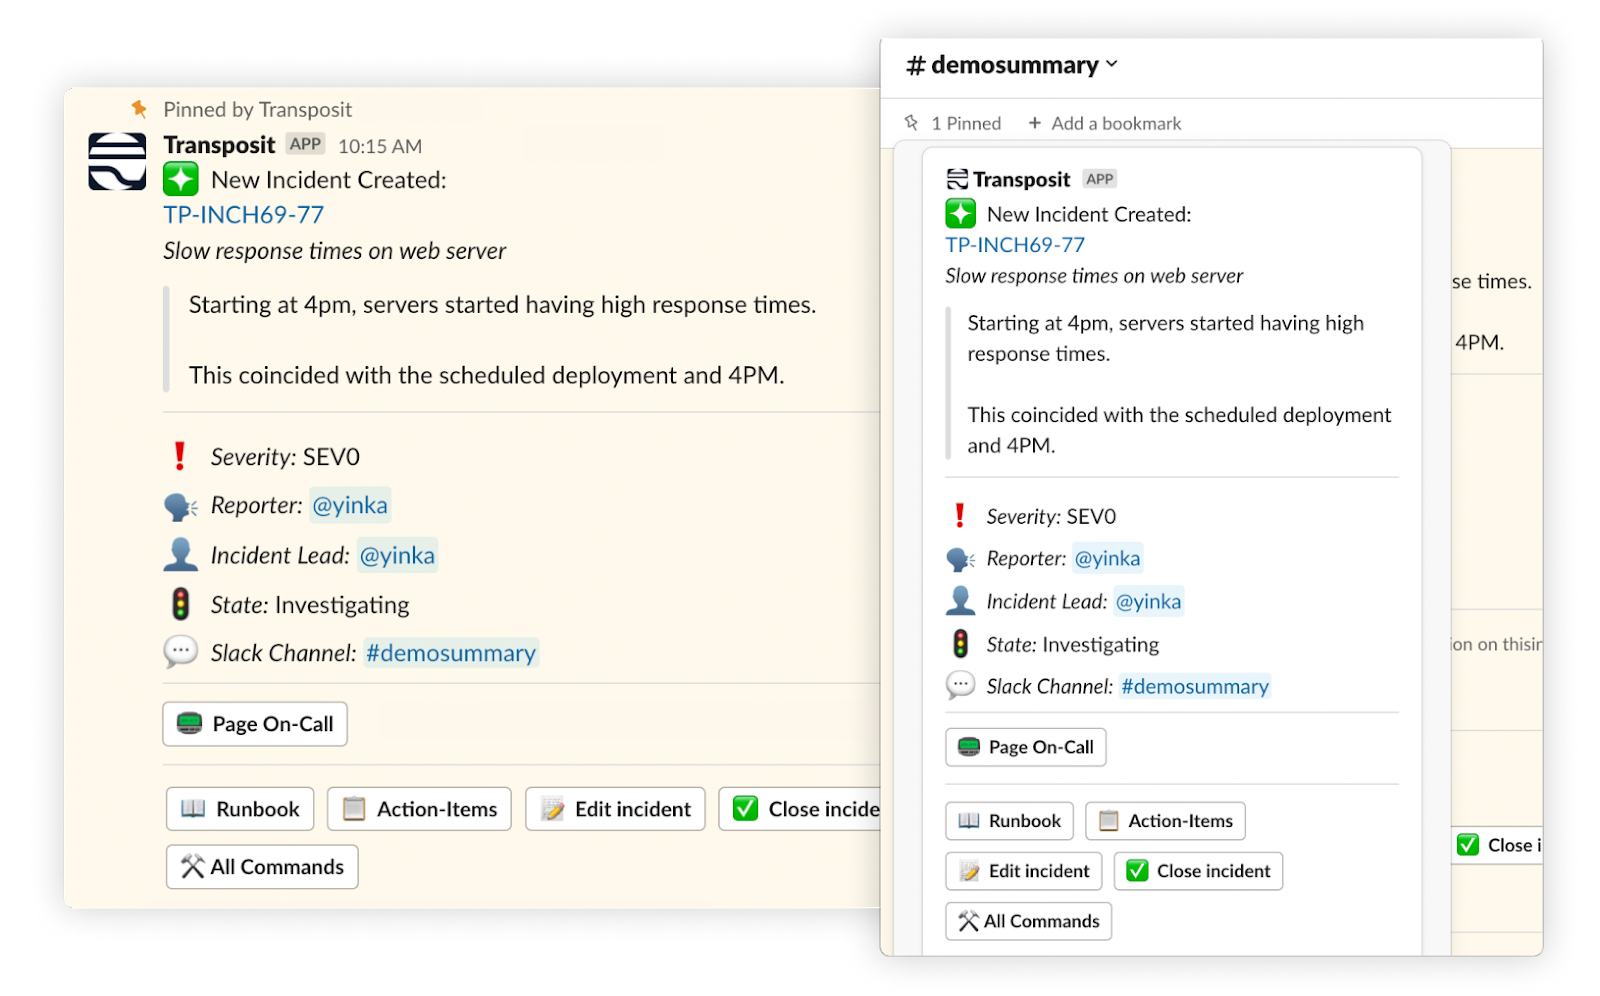Open All Commands button in left message
The width and height of the screenshot is (1600, 996).
coord(262,867)
